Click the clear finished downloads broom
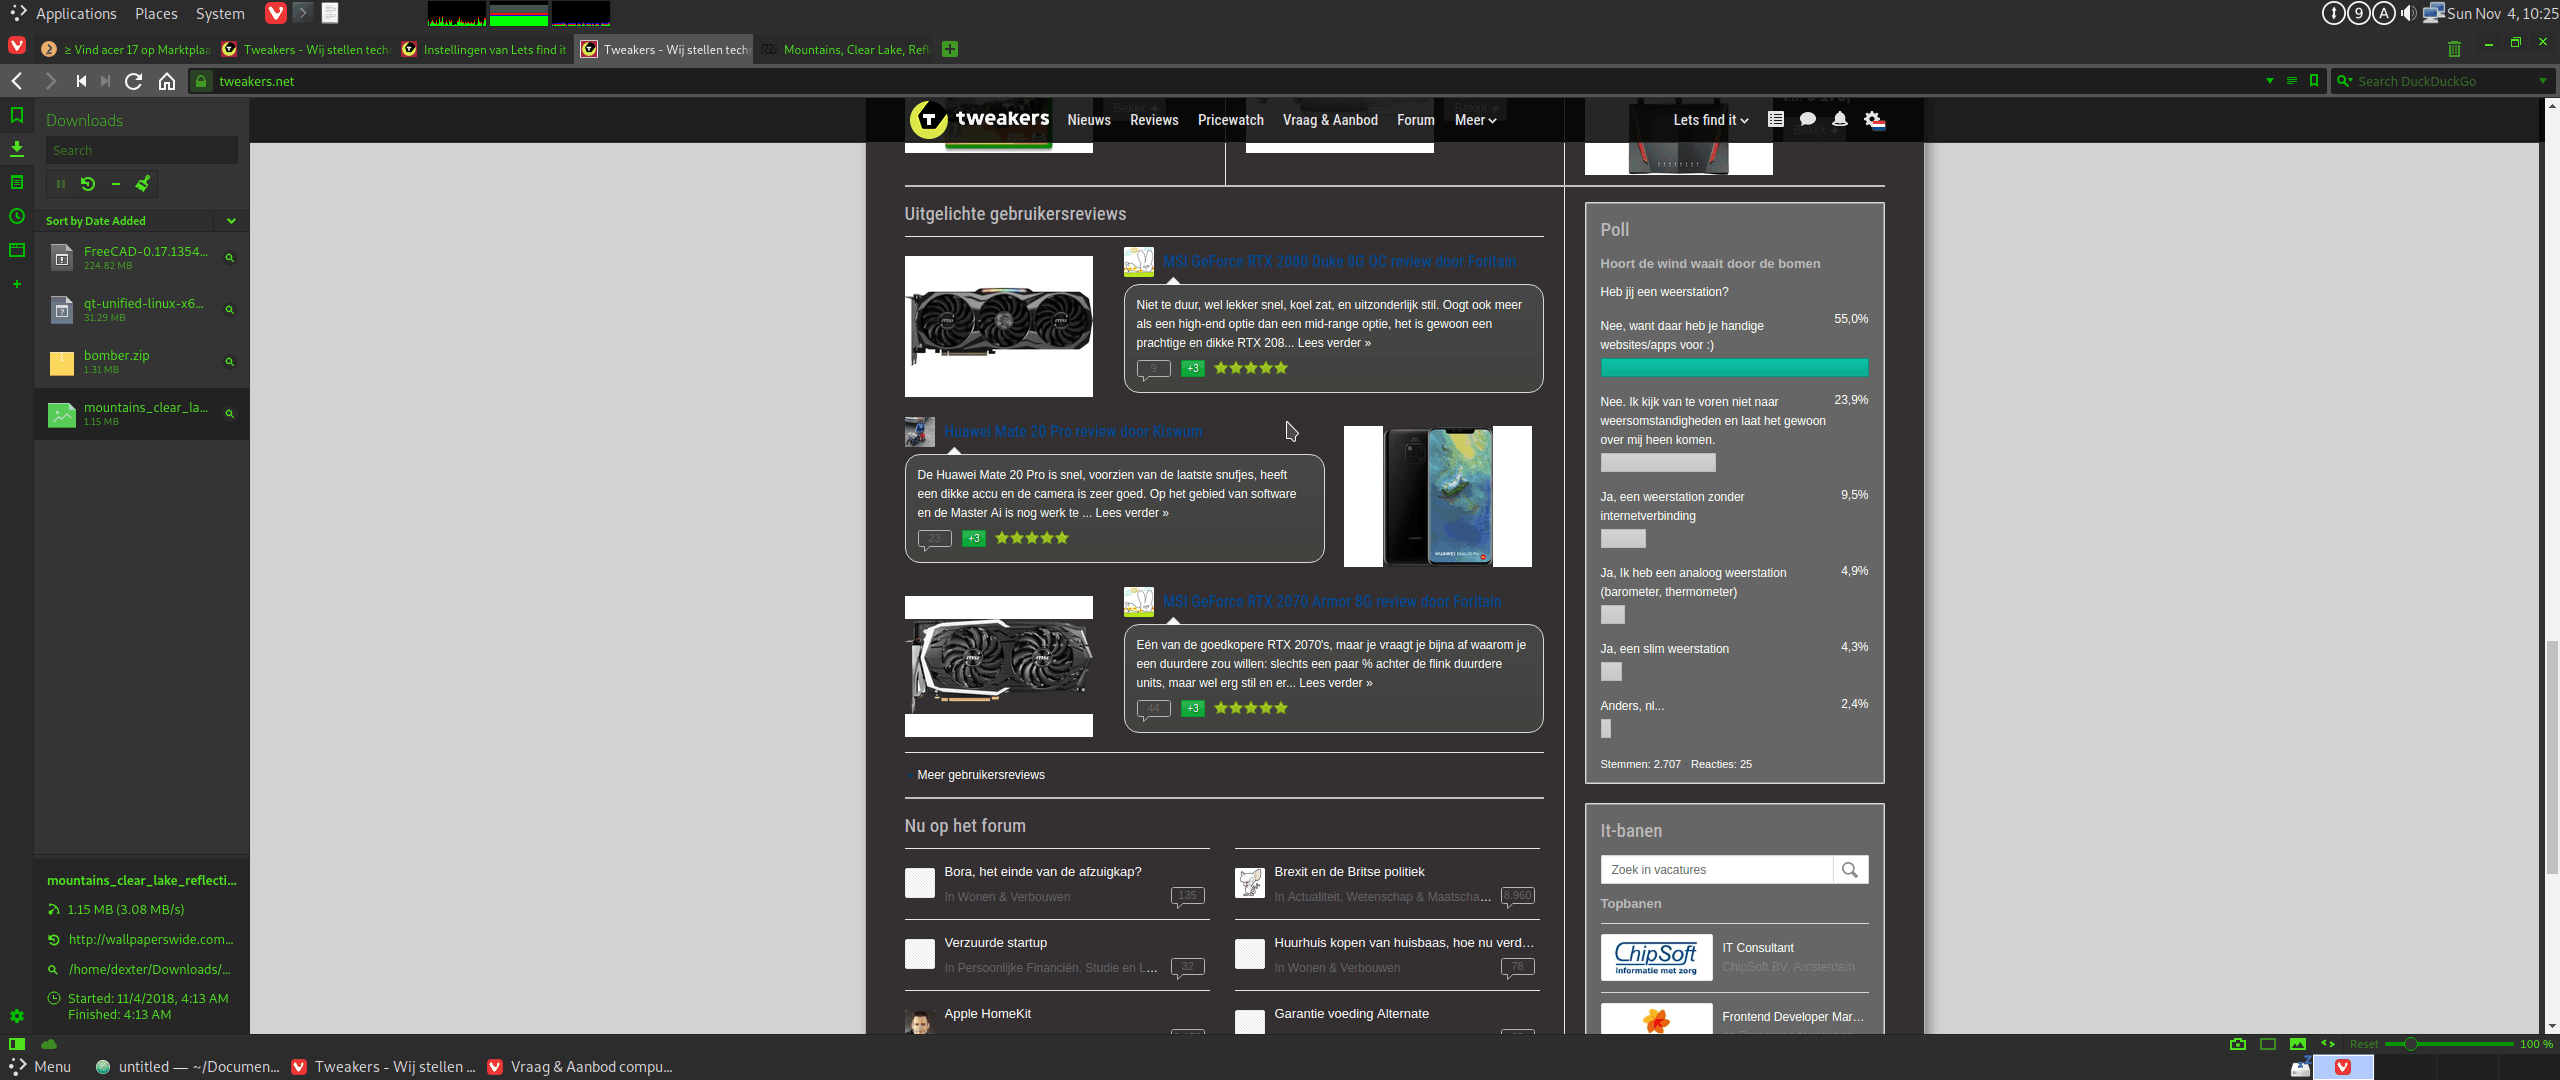 (x=143, y=184)
